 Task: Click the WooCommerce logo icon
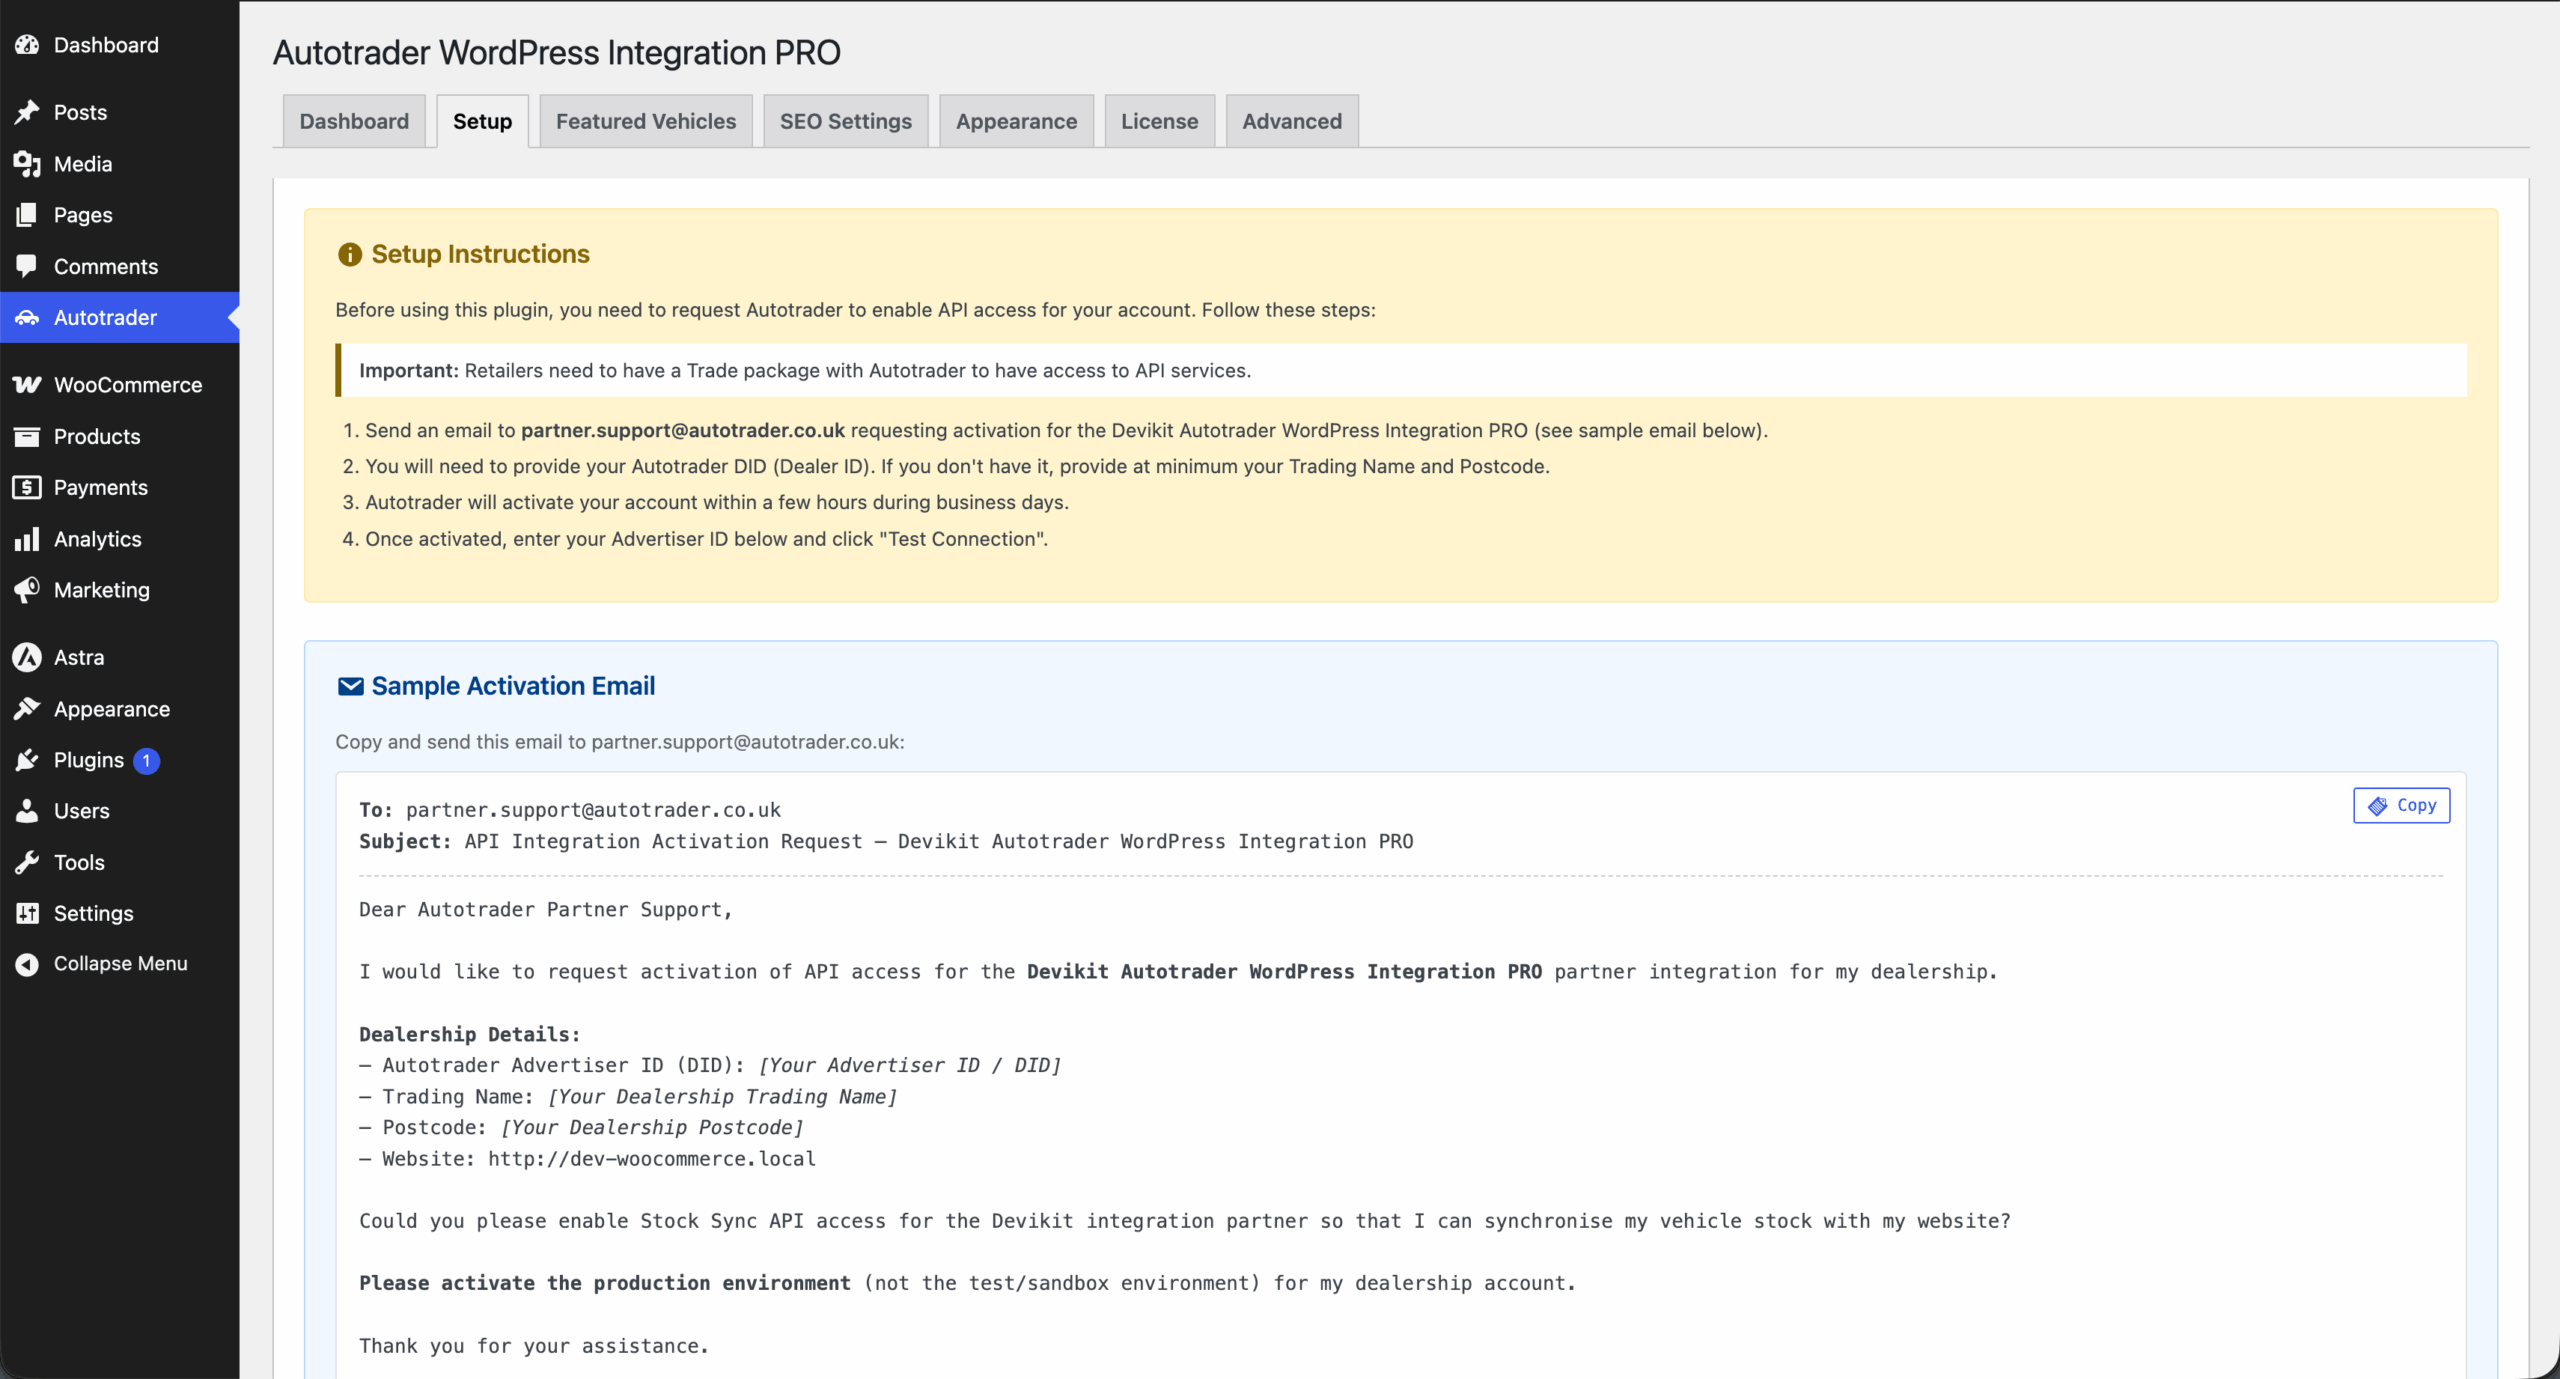[27, 385]
